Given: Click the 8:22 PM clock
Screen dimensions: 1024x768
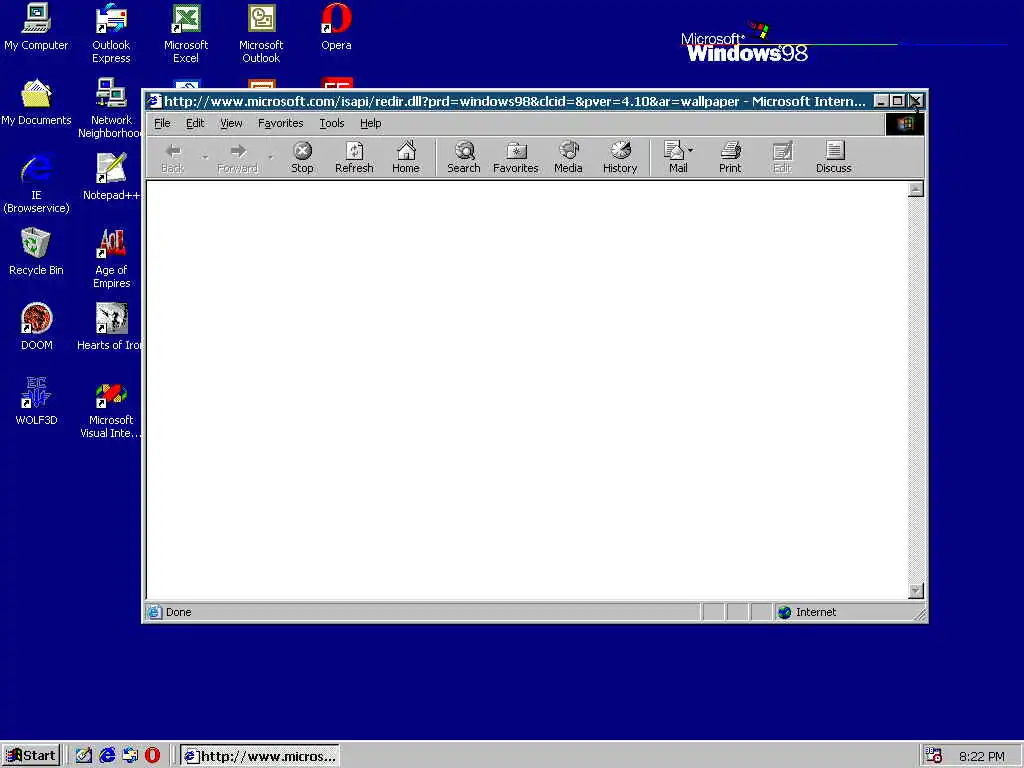Looking at the screenshot, I should (982, 756).
